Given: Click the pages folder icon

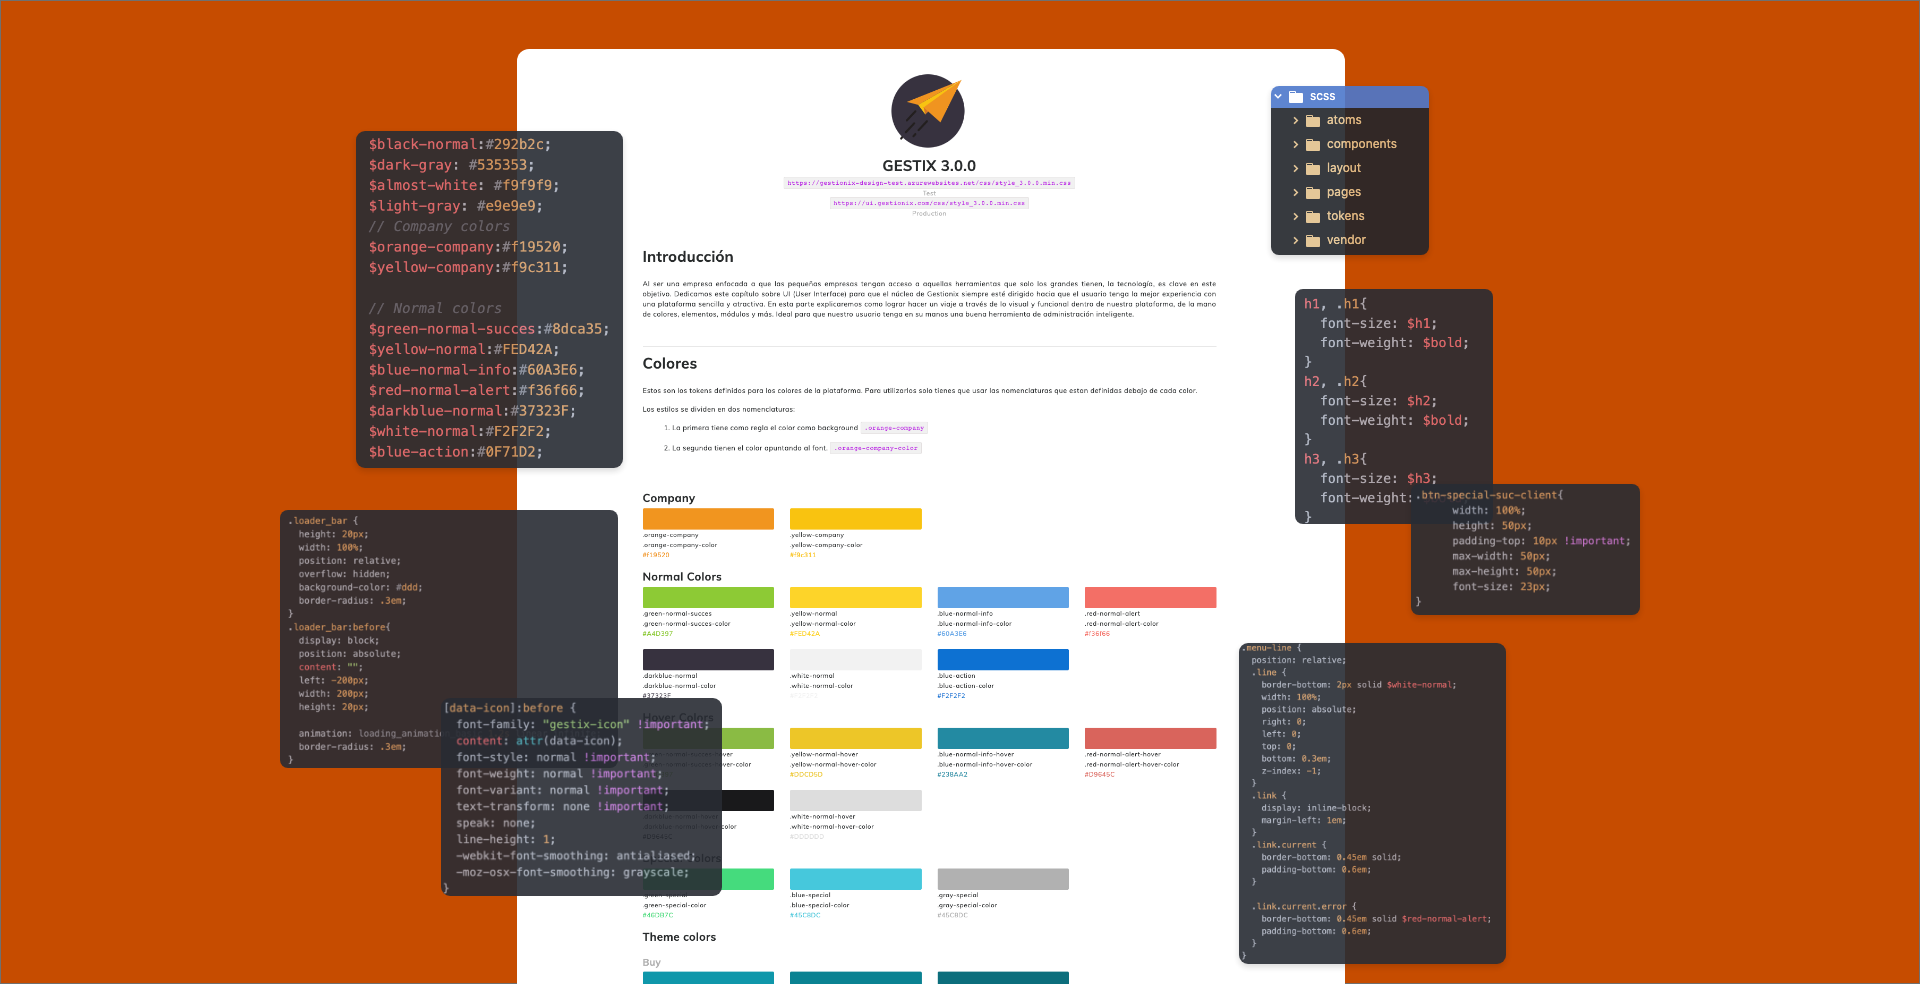Looking at the screenshot, I should [1313, 193].
